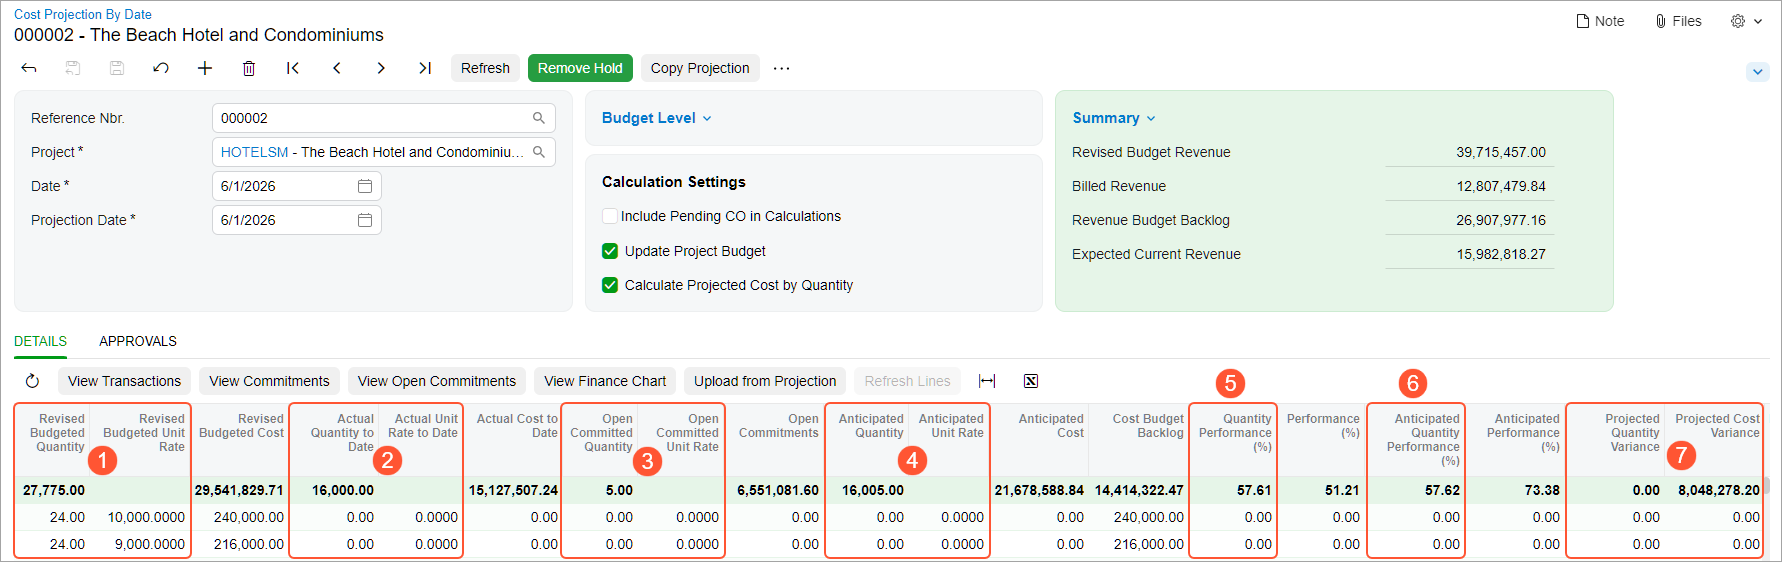
Task: Open the more actions ellipsis menu
Action: coord(782,68)
